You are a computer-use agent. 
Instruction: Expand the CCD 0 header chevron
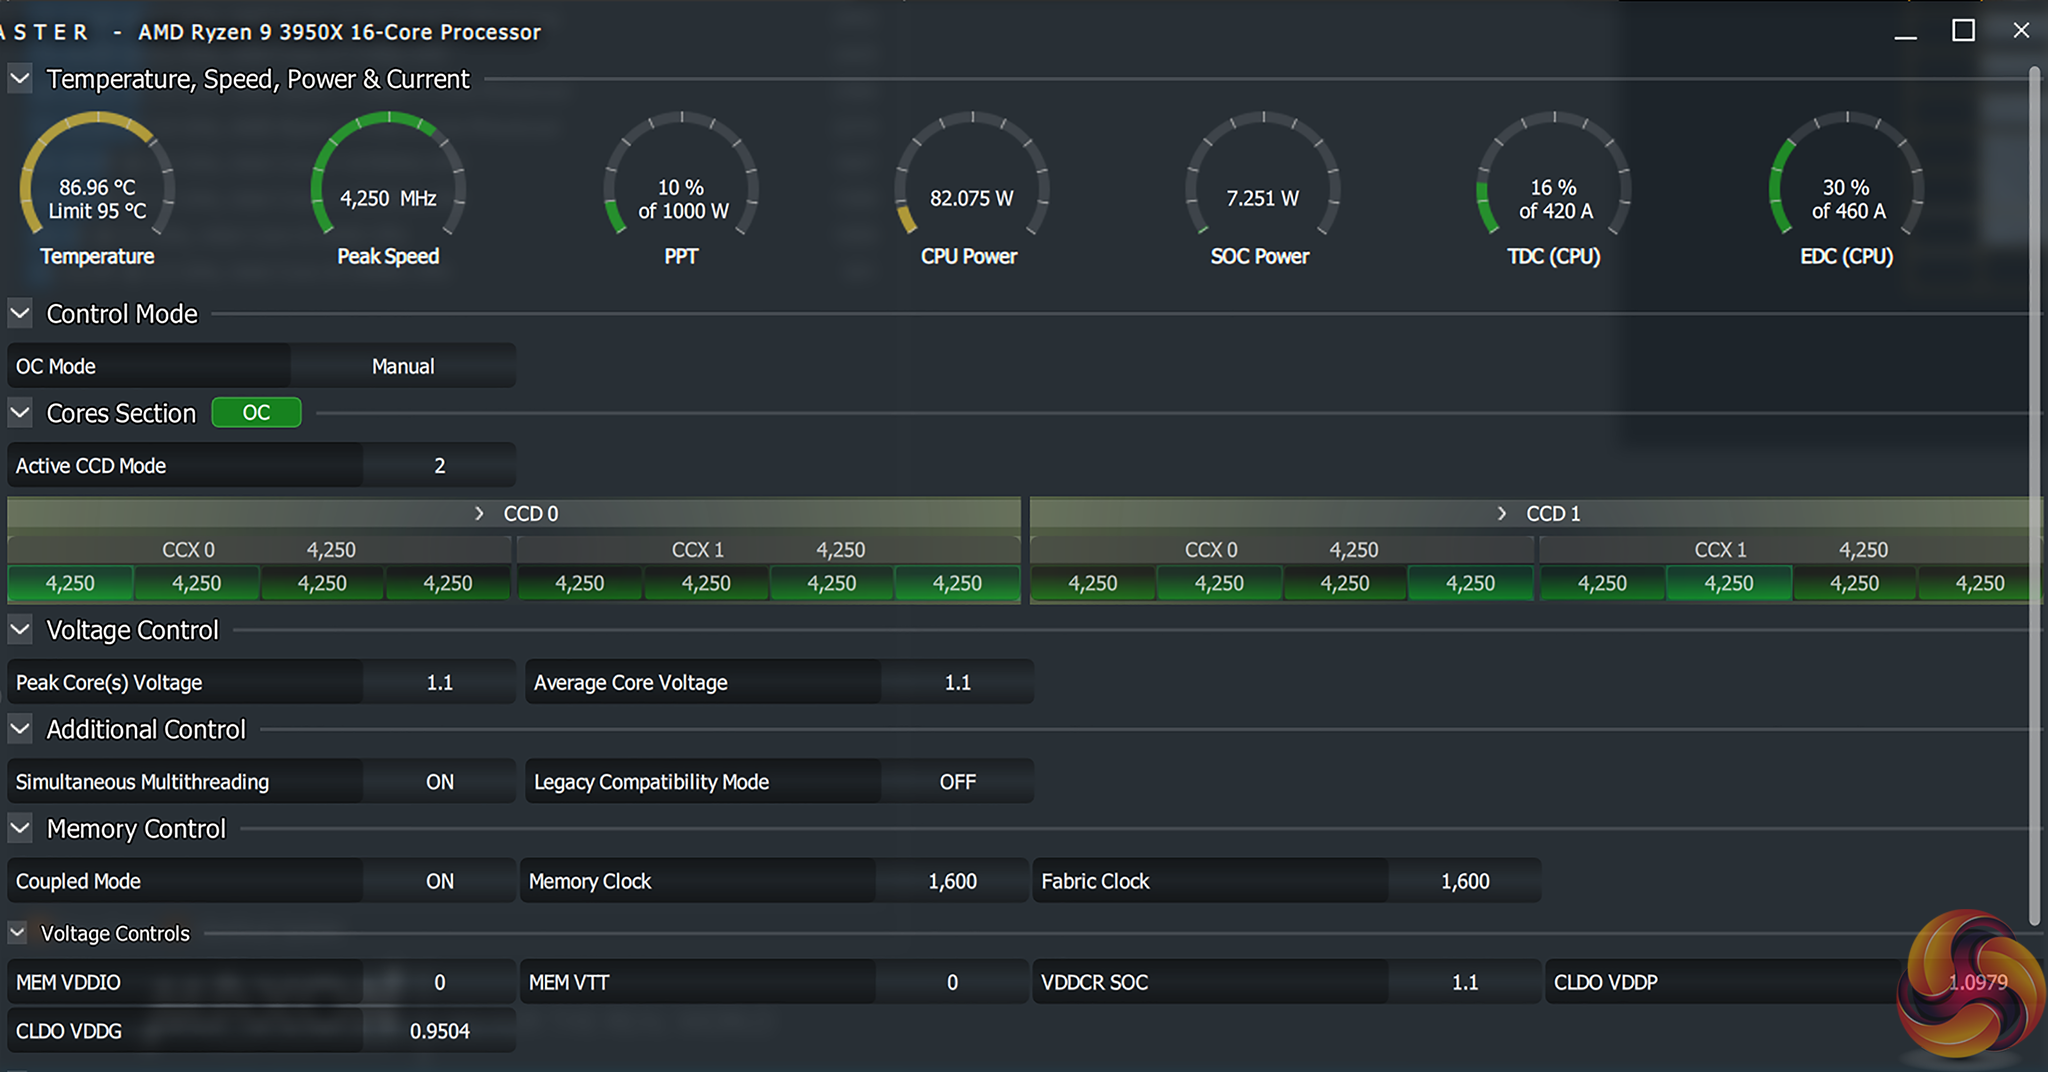click(479, 514)
